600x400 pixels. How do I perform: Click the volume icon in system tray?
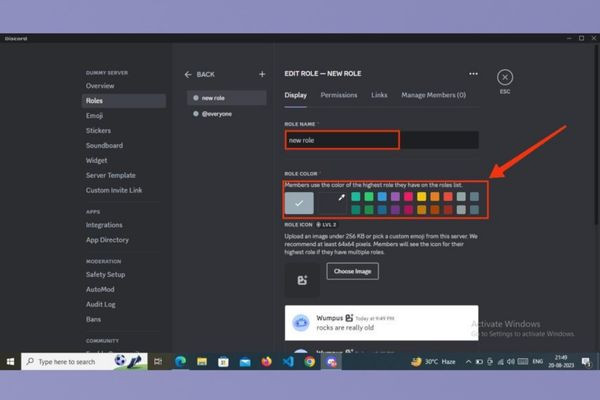(x=510, y=361)
